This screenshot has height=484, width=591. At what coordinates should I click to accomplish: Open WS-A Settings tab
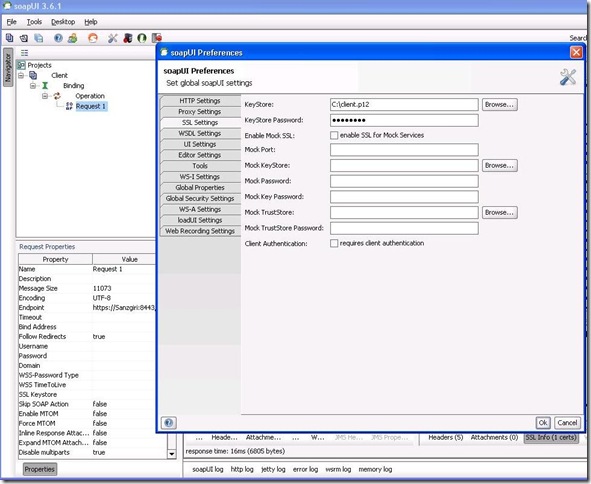coord(200,210)
